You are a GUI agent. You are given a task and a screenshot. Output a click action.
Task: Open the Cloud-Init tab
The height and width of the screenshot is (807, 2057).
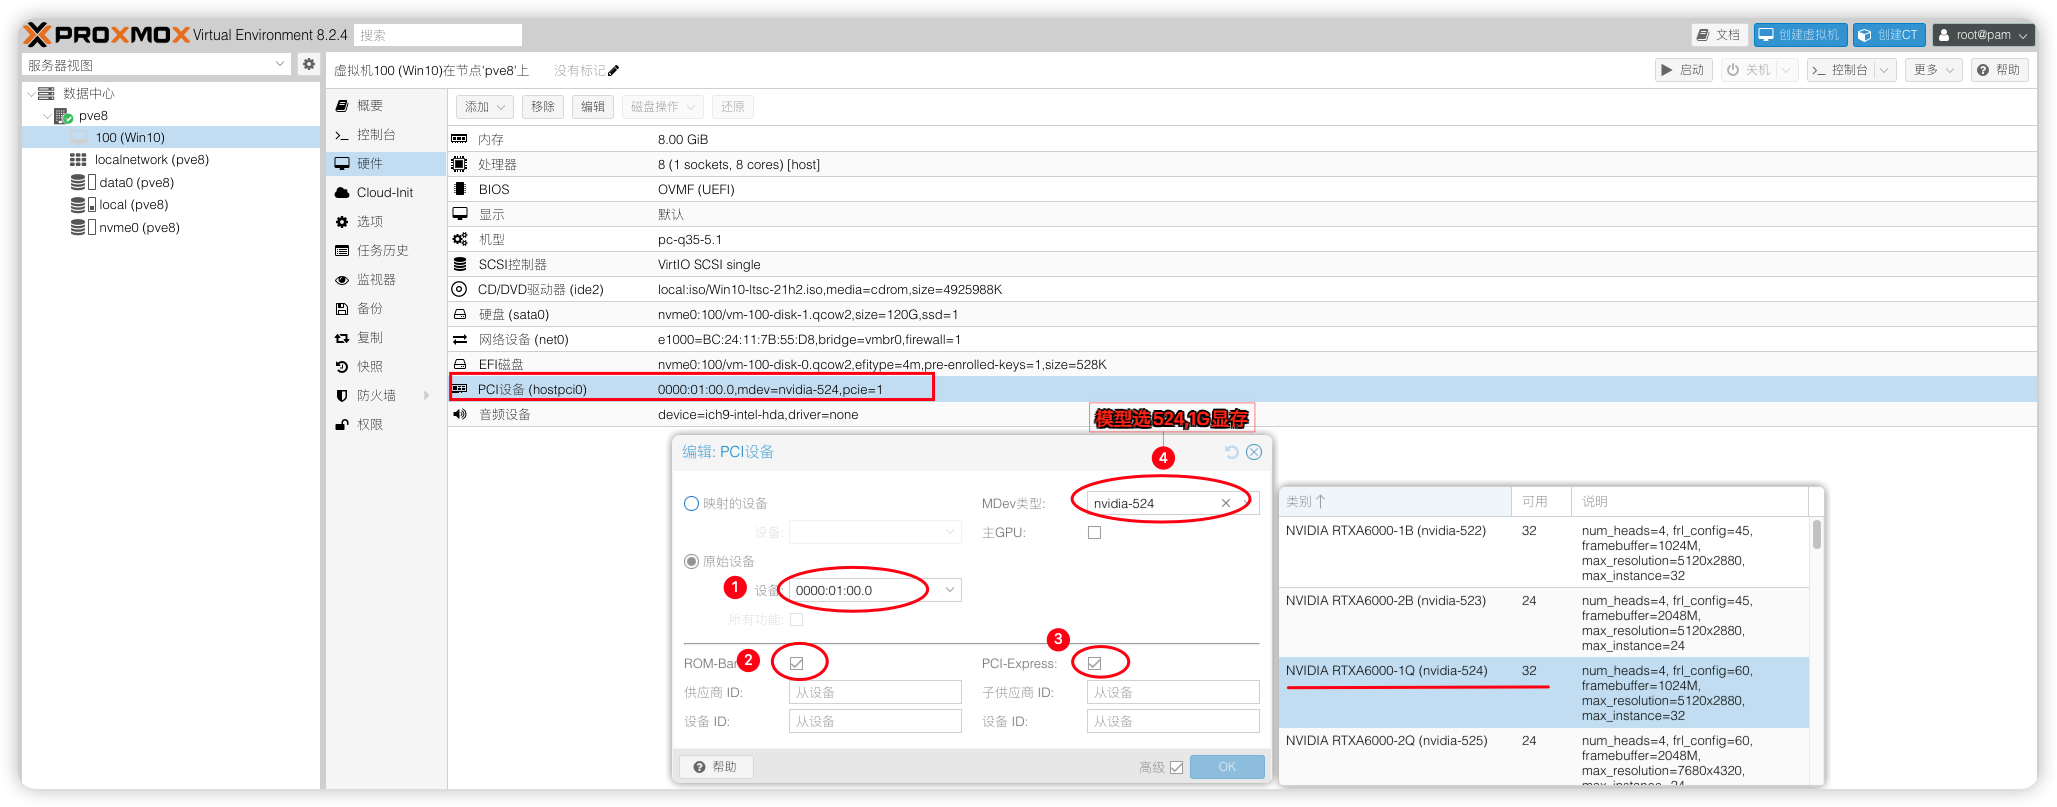click(386, 192)
